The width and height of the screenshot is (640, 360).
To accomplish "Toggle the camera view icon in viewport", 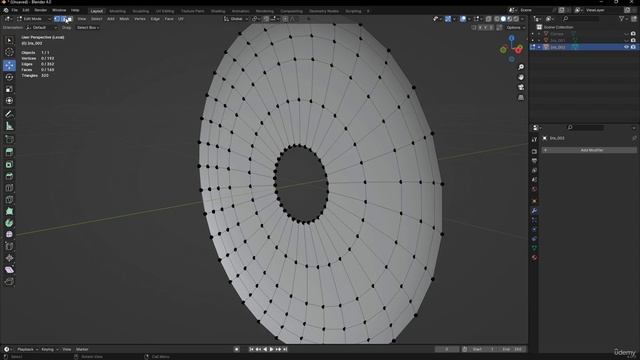I will pos(521,87).
